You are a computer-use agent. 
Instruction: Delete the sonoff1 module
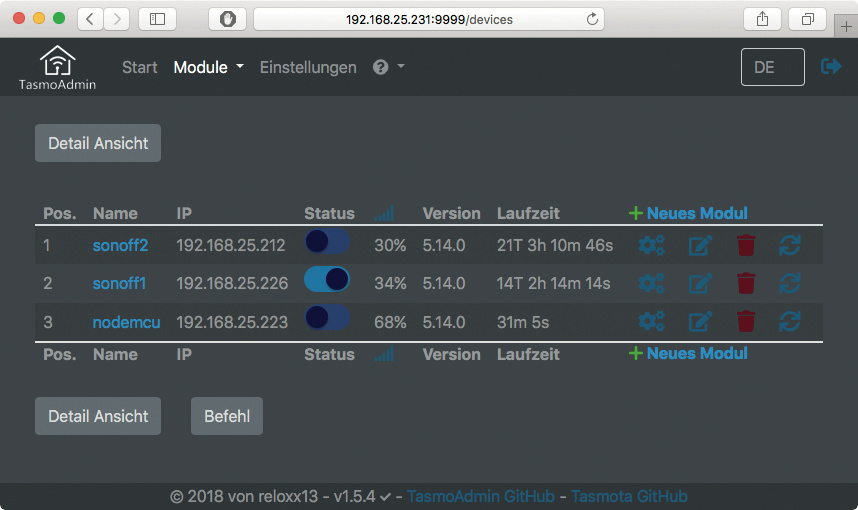pyautogui.click(x=746, y=283)
